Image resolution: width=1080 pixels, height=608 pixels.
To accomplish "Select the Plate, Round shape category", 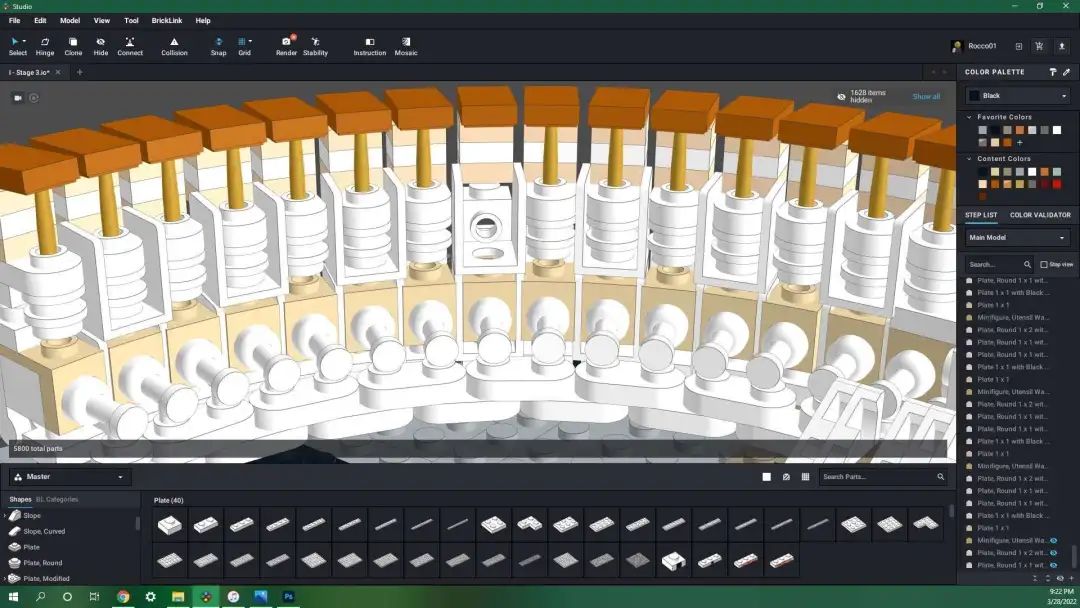I will 42,563.
